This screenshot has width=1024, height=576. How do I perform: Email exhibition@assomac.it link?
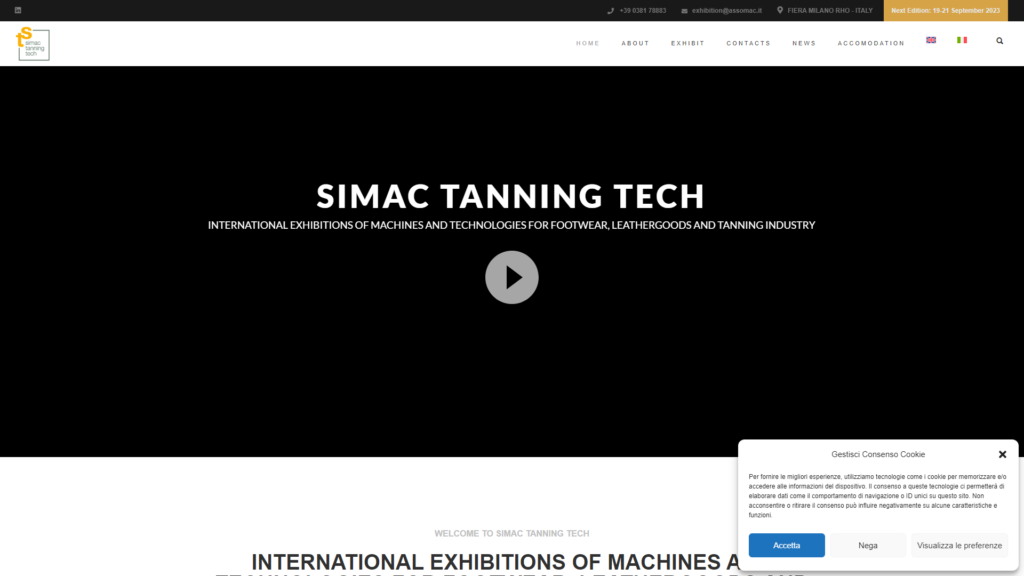click(x=727, y=10)
